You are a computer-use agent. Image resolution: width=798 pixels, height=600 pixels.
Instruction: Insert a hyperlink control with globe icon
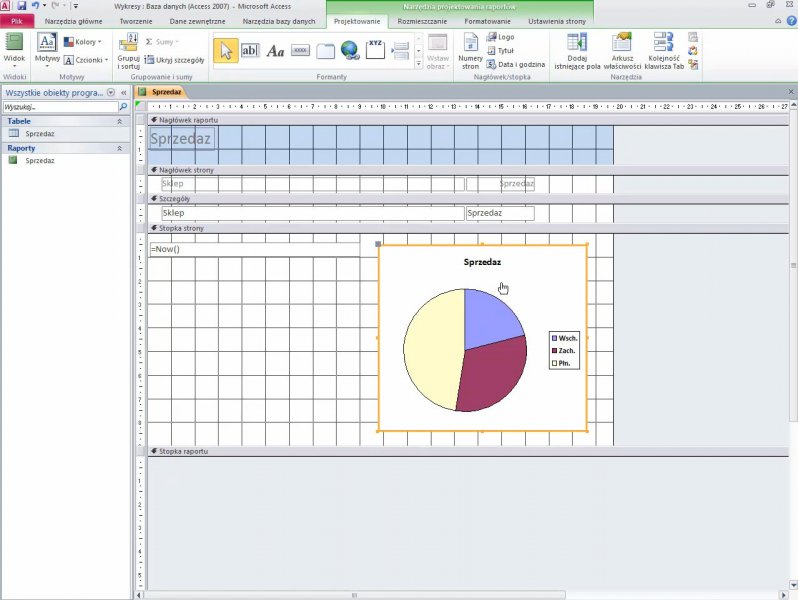[x=350, y=50]
